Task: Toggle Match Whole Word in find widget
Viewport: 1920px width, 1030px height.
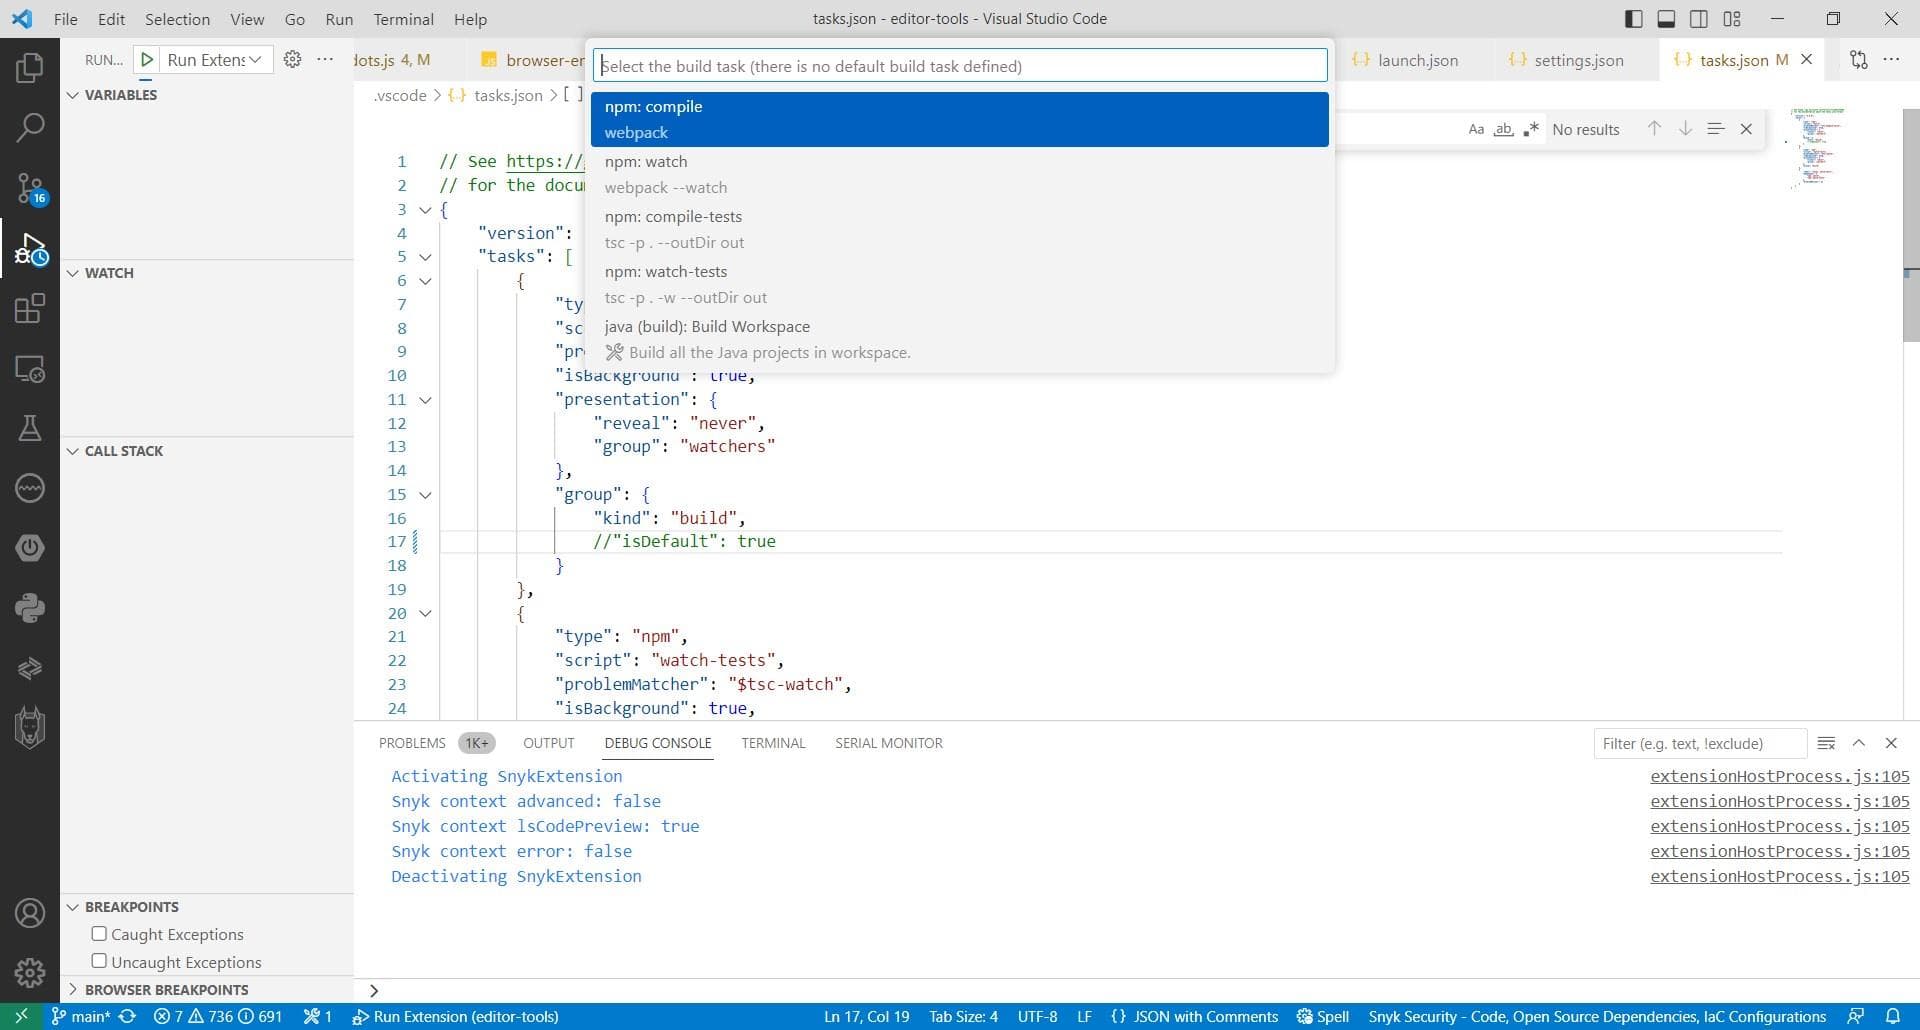Action: pyautogui.click(x=1503, y=129)
